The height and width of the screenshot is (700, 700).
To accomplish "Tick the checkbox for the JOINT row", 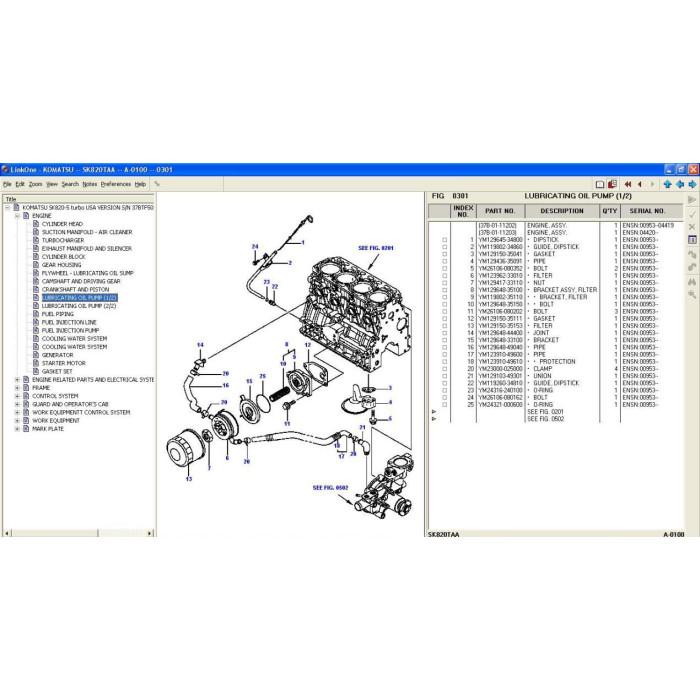I will pyautogui.click(x=444, y=333).
